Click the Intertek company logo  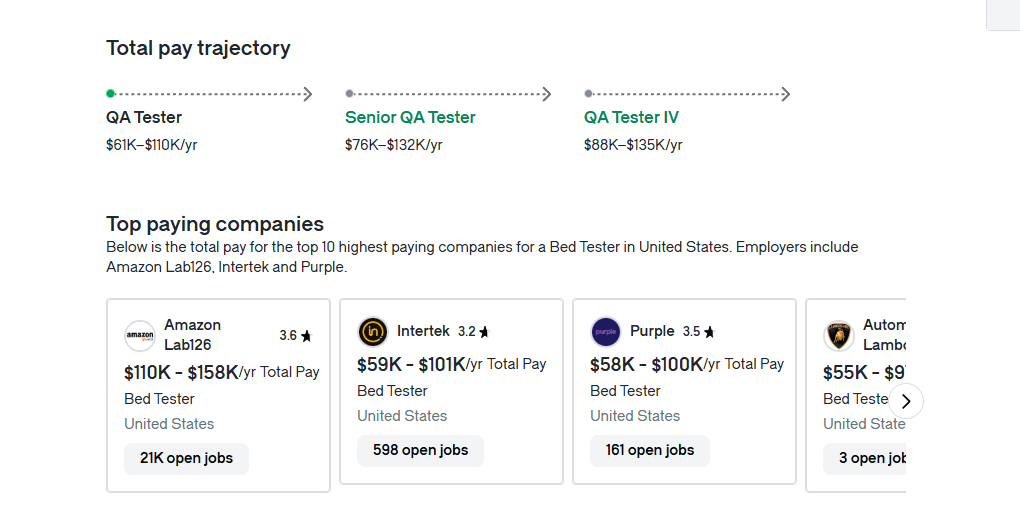(x=373, y=332)
